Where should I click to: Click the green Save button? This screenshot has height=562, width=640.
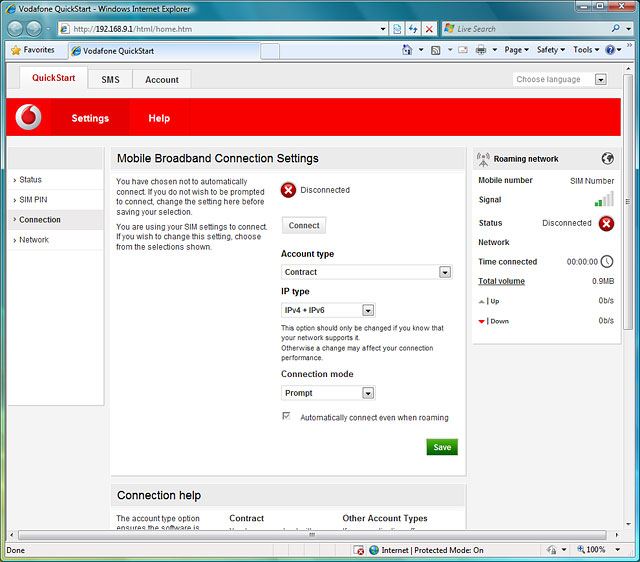click(441, 447)
